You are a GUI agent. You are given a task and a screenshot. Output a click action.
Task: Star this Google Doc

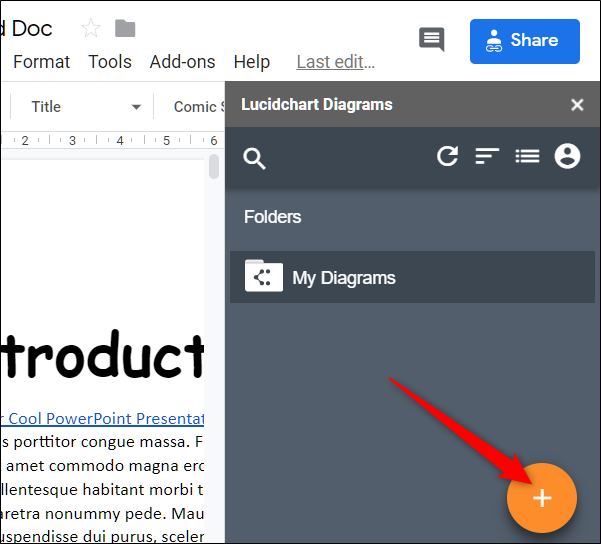tap(91, 28)
